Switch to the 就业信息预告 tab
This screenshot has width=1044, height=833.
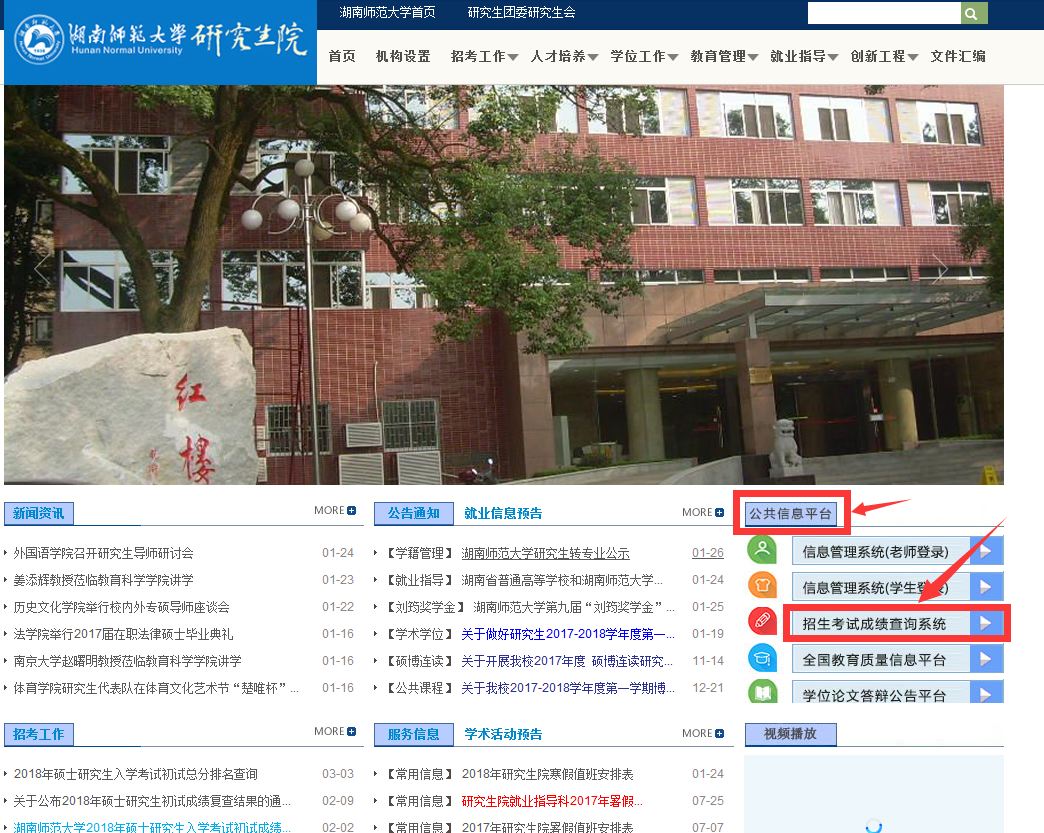pos(503,513)
